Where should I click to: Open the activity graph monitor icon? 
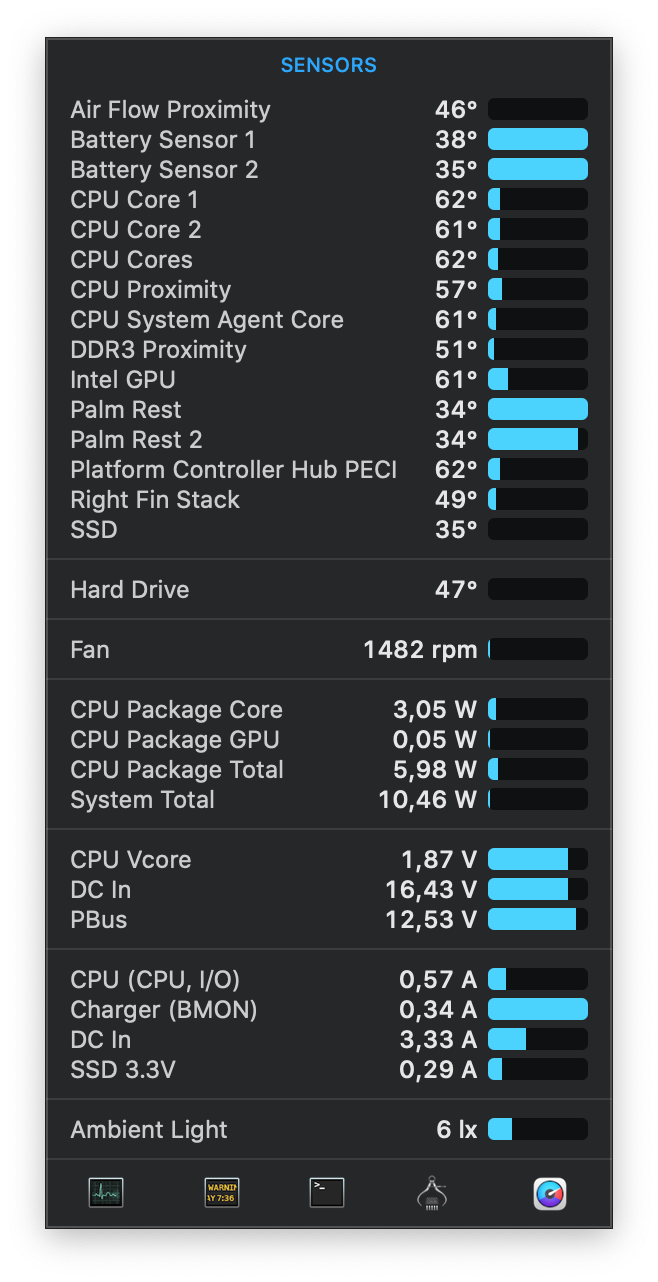click(105, 1191)
